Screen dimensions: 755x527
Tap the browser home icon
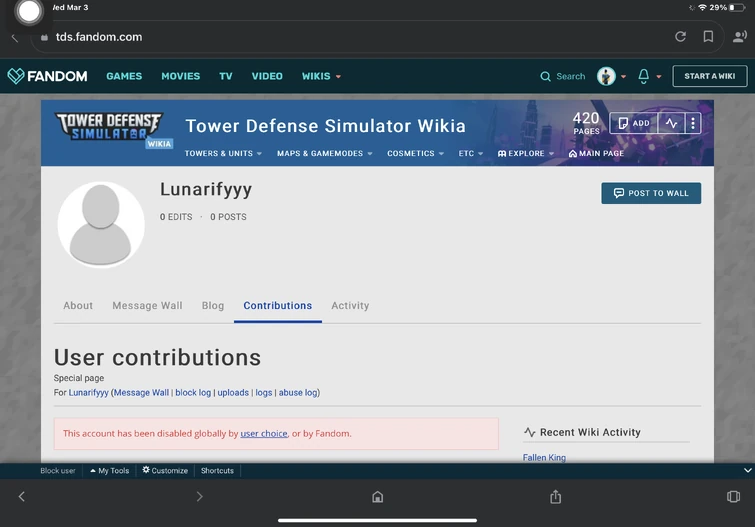click(x=378, y=496)
